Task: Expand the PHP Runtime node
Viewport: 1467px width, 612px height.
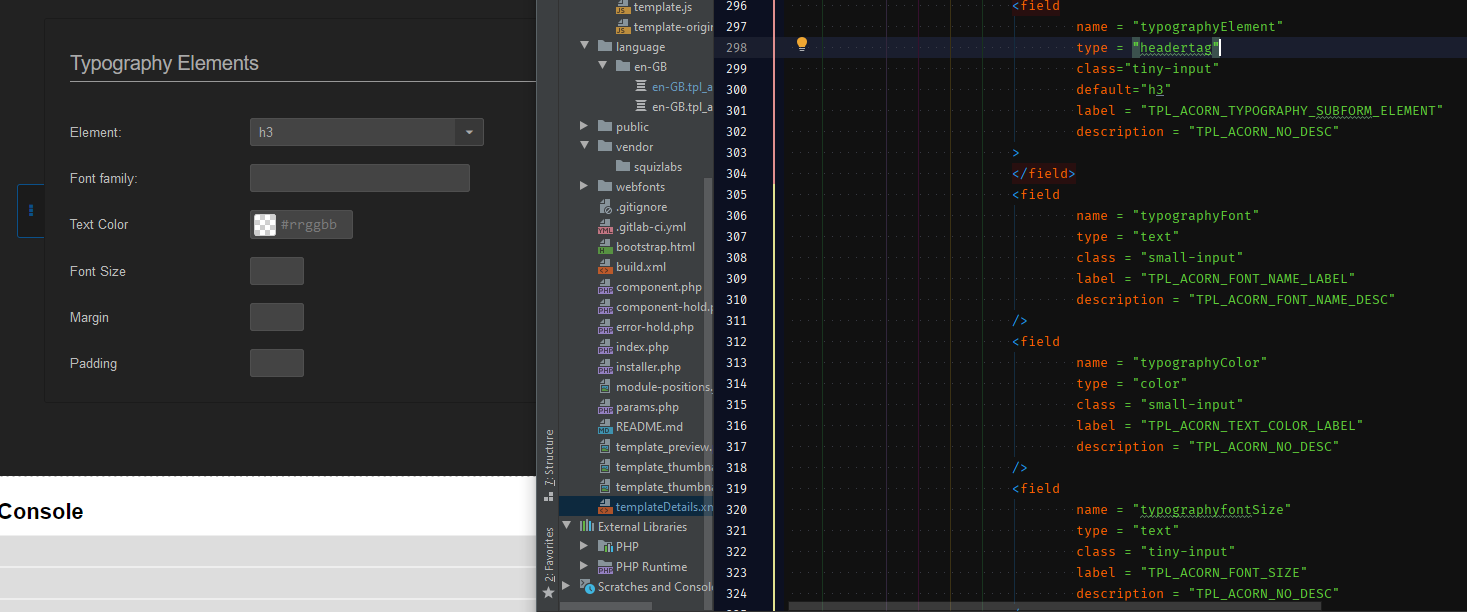Action: click(x=585, y=566)
